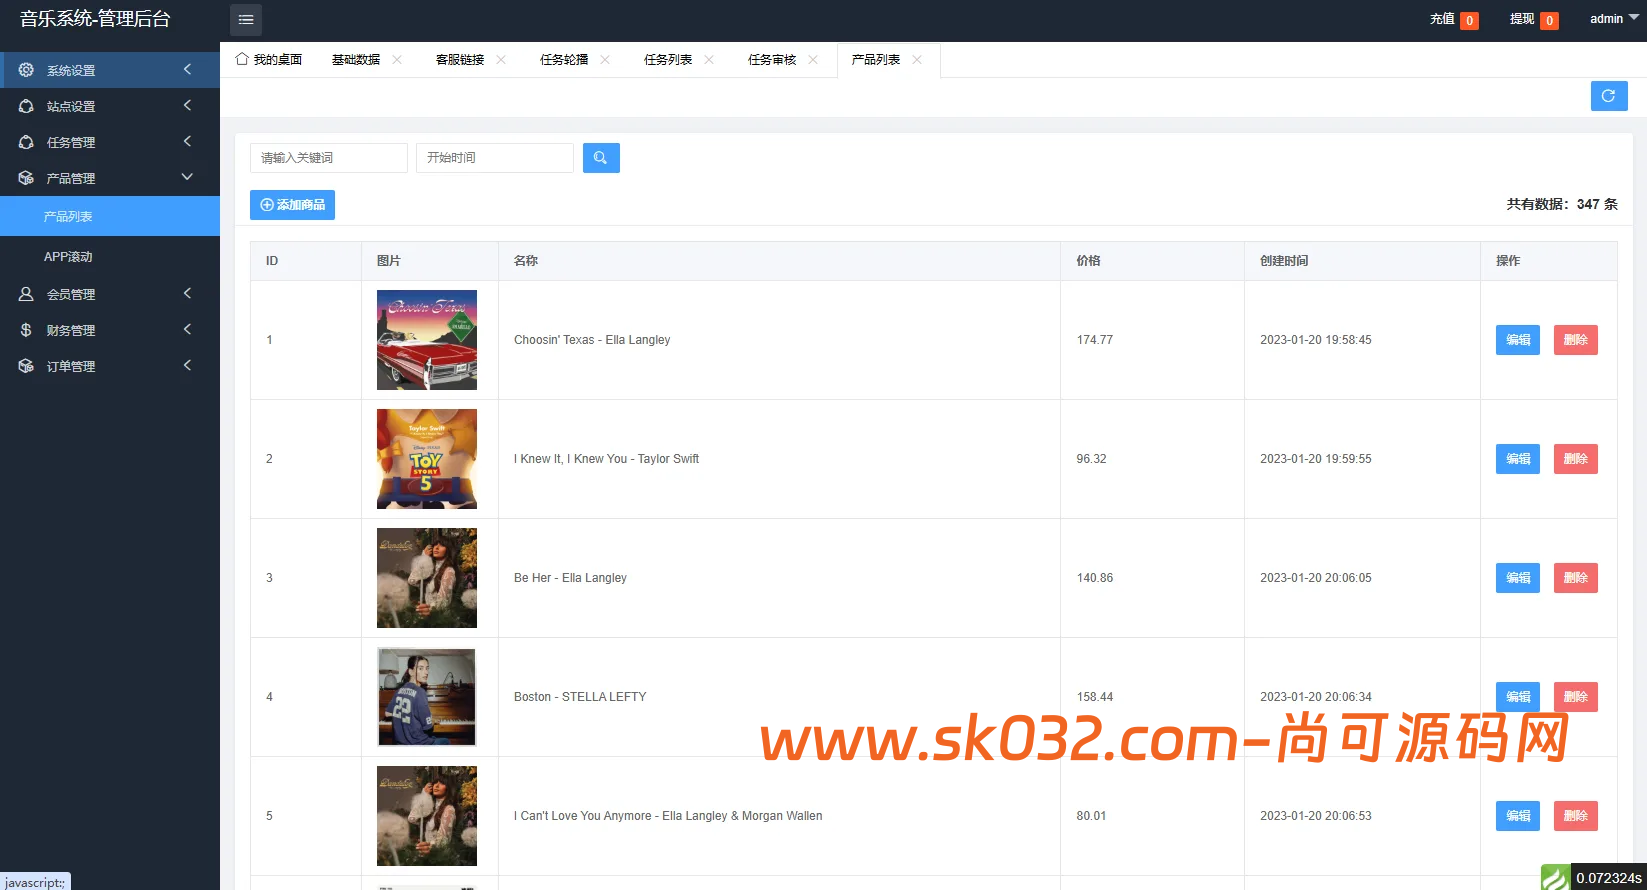Open the Toy Story 5 cover thumbnail
The width and height of the screenshot is (1647, 890).
pos(427,459)
